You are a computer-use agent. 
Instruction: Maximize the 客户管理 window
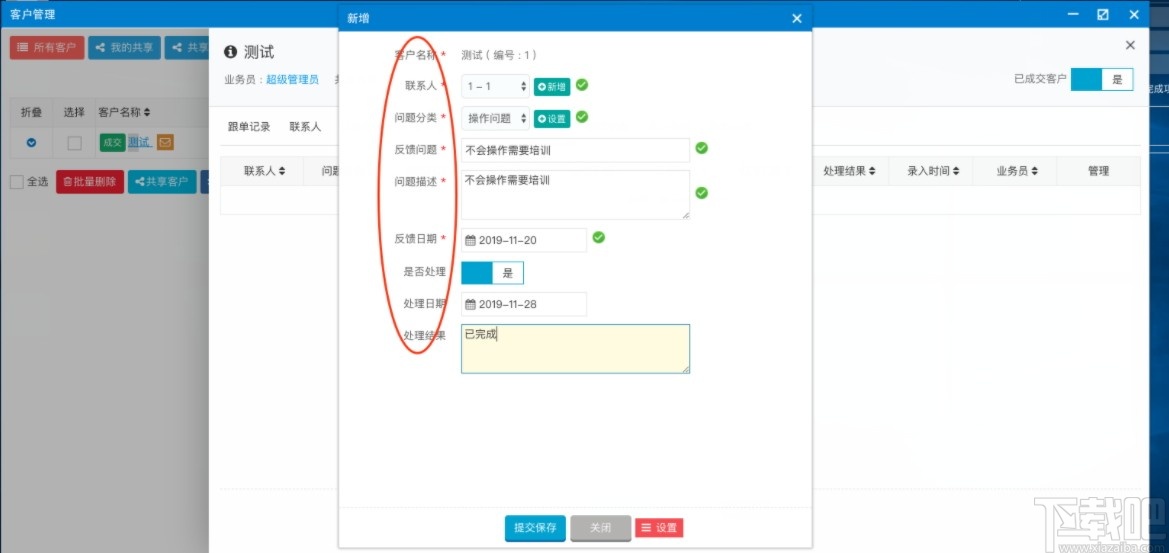(1103, 14)
